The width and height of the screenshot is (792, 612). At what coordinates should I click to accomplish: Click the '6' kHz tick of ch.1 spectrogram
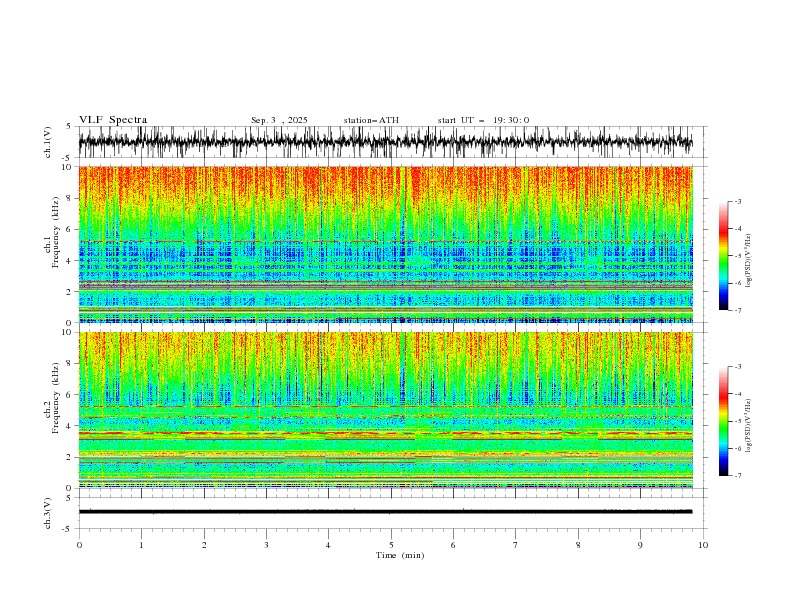pos(70,229)
